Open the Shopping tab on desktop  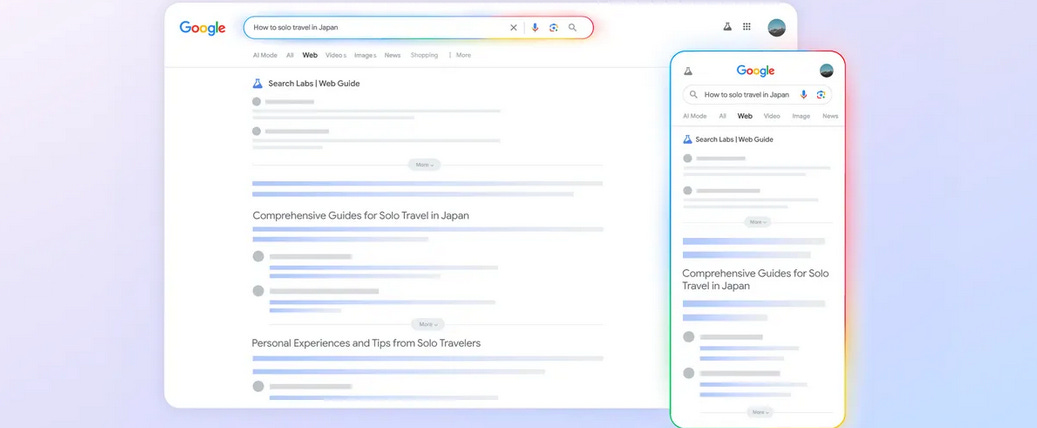click(424, 56)
